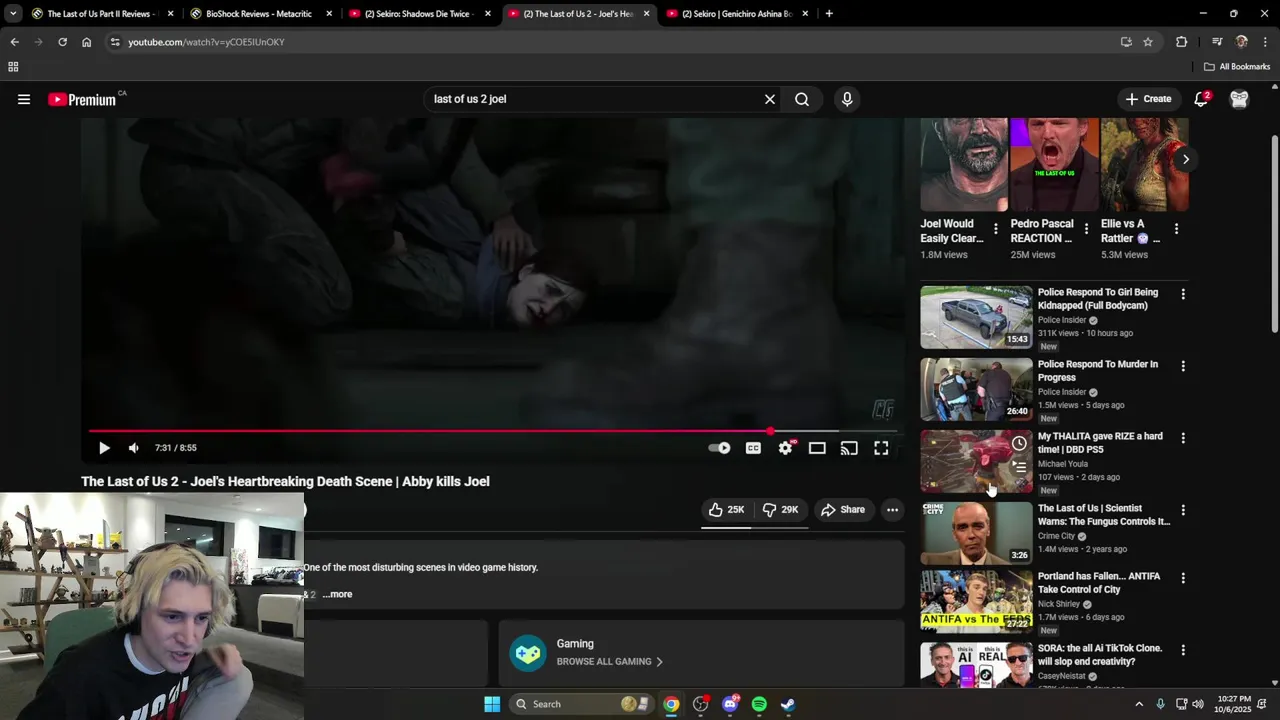Image resolution: width=1280 pixels, height=720 pixels.
Task: Close the BioShock Reviews tab
Action: 329,14
